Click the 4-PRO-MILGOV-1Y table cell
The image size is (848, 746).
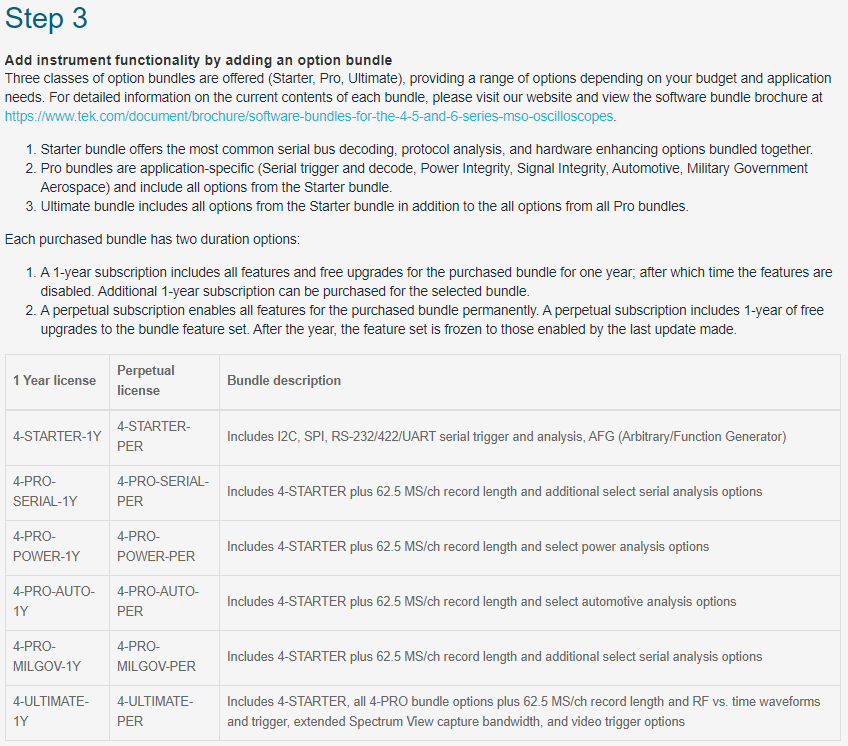[x=57, y=657]
